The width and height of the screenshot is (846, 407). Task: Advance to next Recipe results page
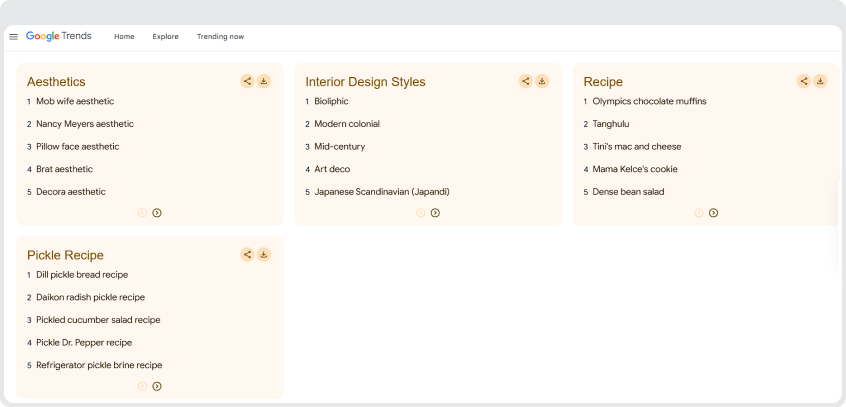coord(713,213)
